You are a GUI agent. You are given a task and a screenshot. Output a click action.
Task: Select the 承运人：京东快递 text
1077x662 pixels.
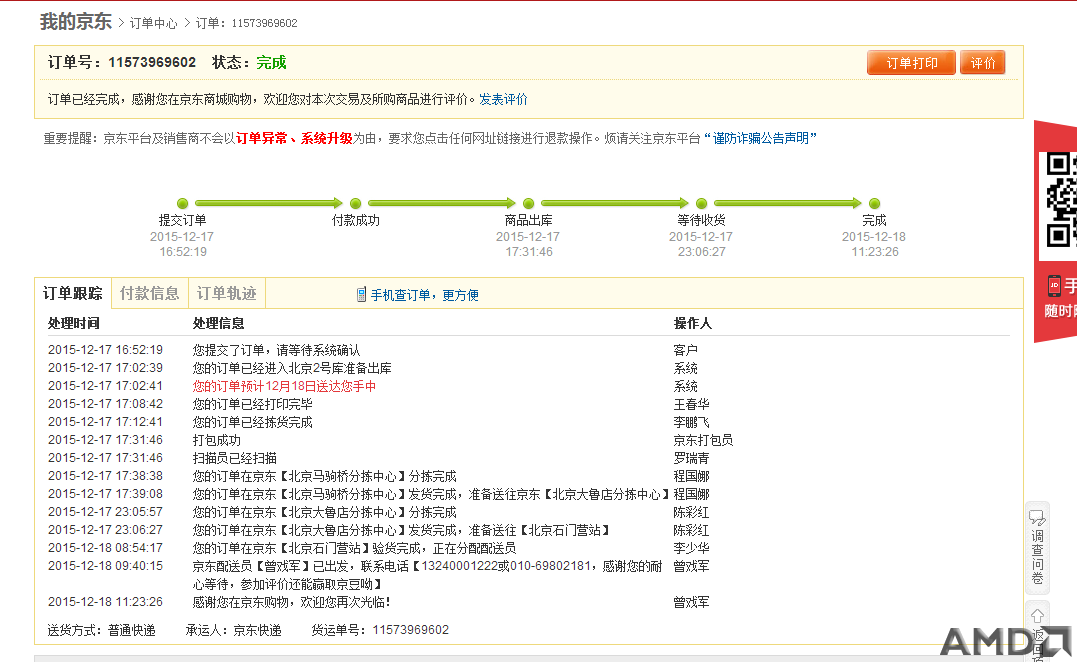(x=233, y=630)
